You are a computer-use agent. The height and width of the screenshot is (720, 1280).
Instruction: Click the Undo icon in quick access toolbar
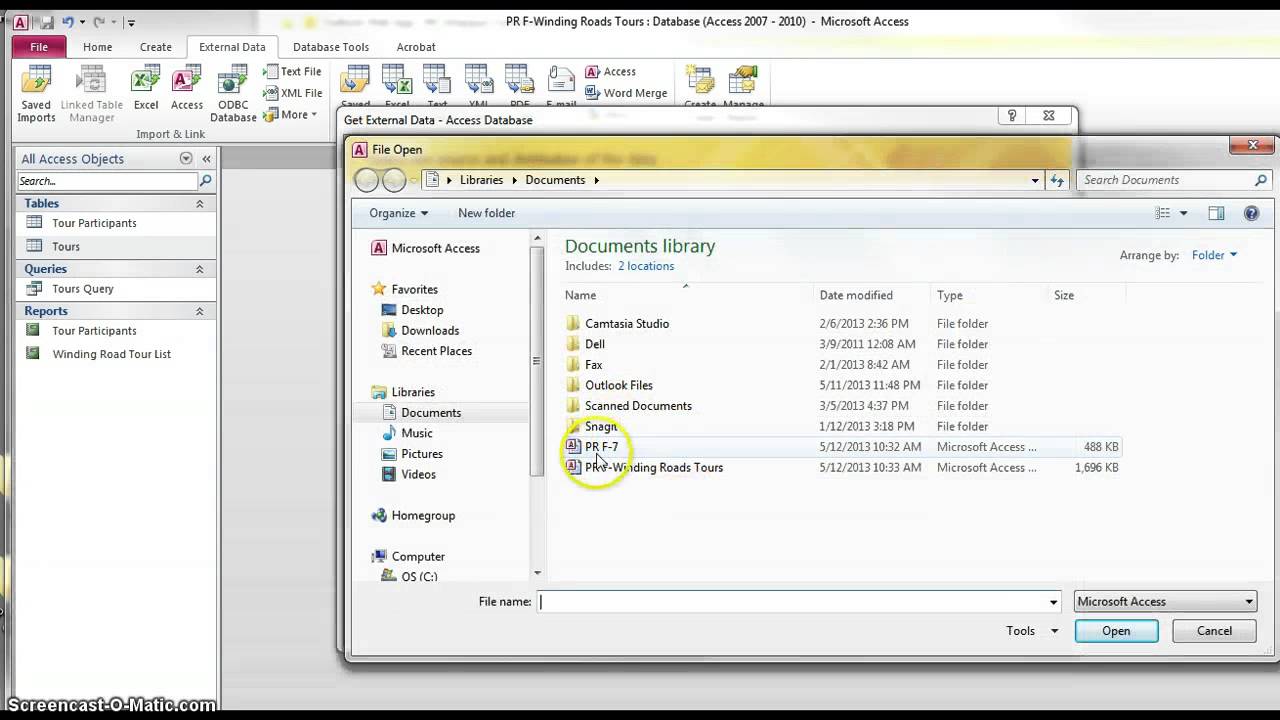(x=68, y=21)
